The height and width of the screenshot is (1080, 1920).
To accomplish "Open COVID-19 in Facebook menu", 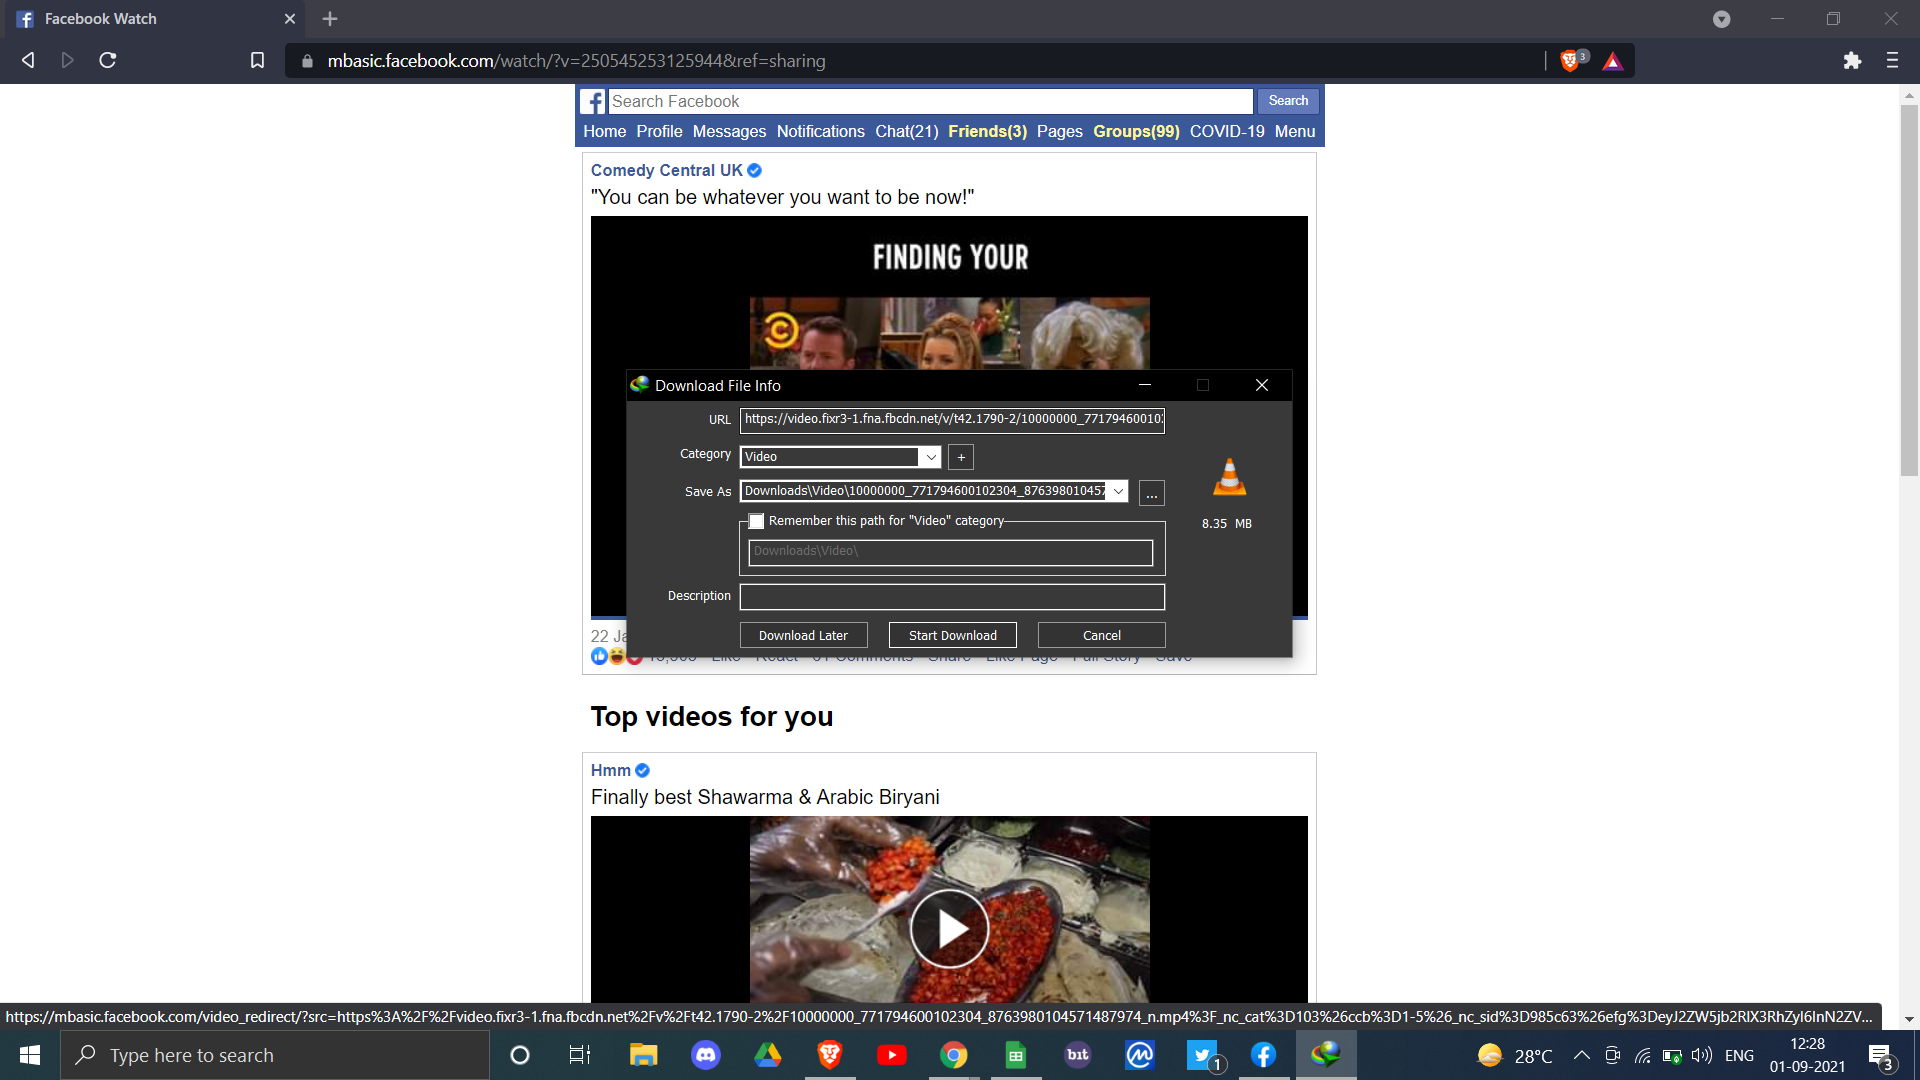I will [x=1227, y=132].
